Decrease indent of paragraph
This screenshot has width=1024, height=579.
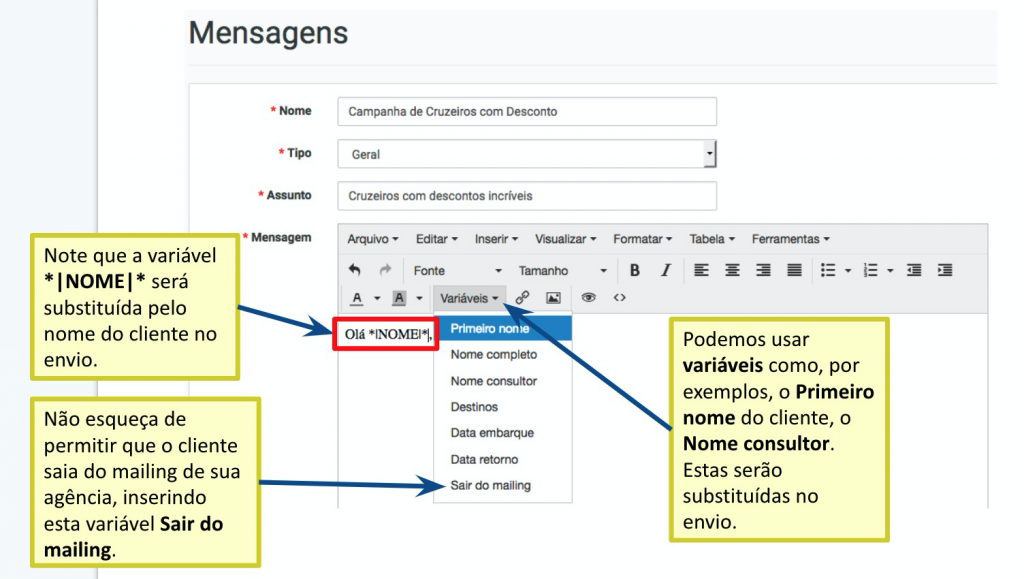coord(914,270)
